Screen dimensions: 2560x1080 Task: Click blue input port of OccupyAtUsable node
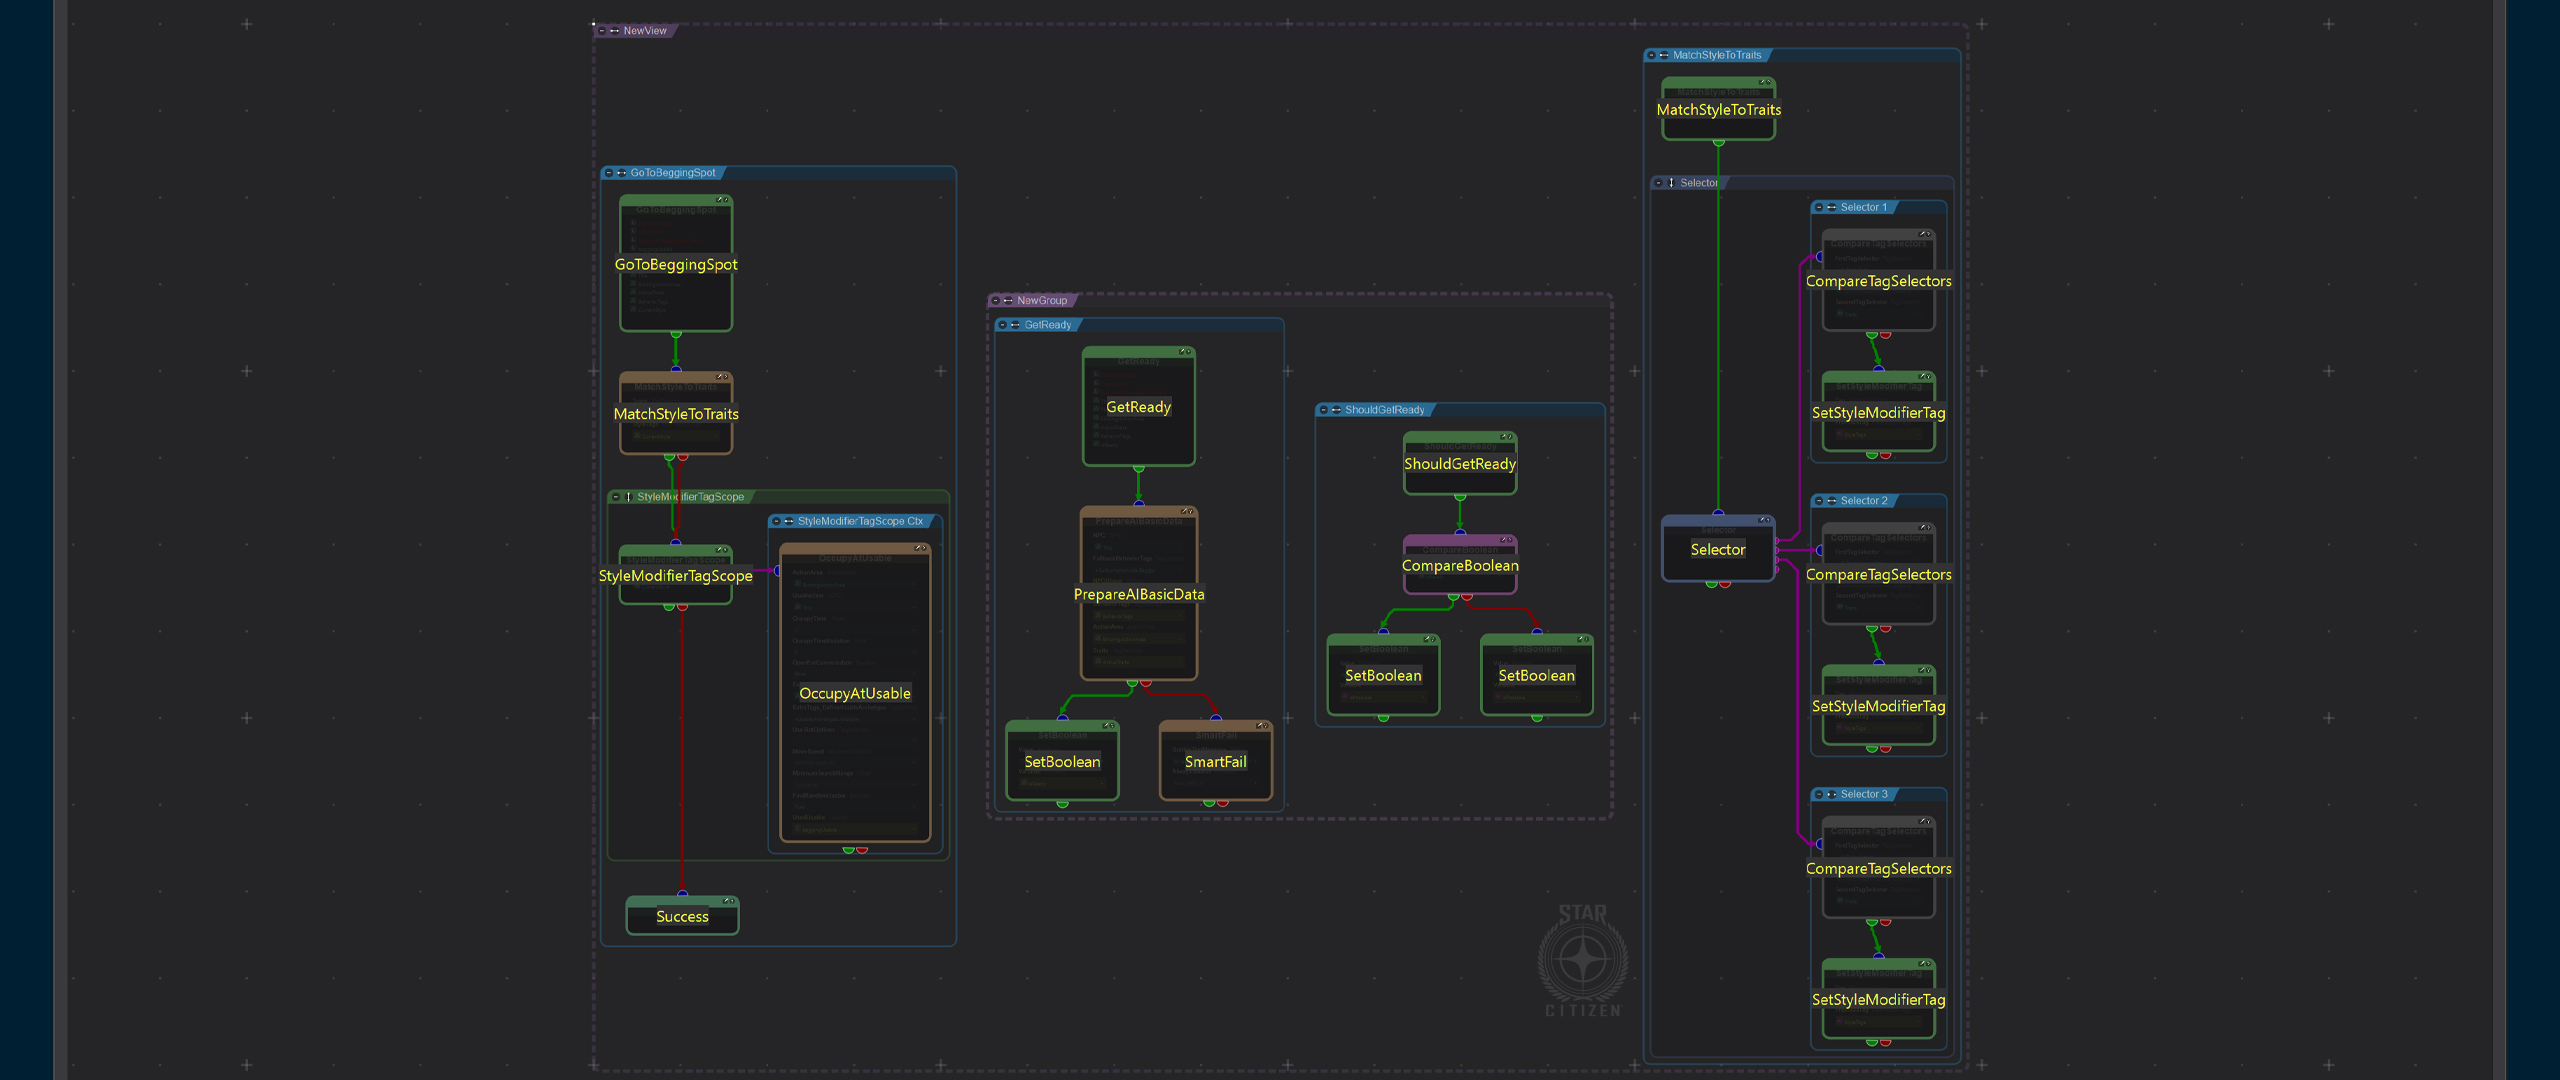pyautogui.click(x=778, y=571)
